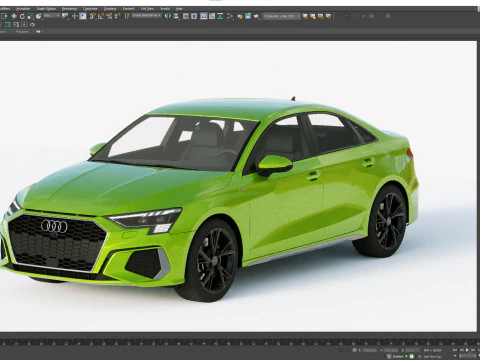Viewport: 480px width, 360px height.
Task: Click first icon after render preset dropdown
Action: [x=305, y=16]
